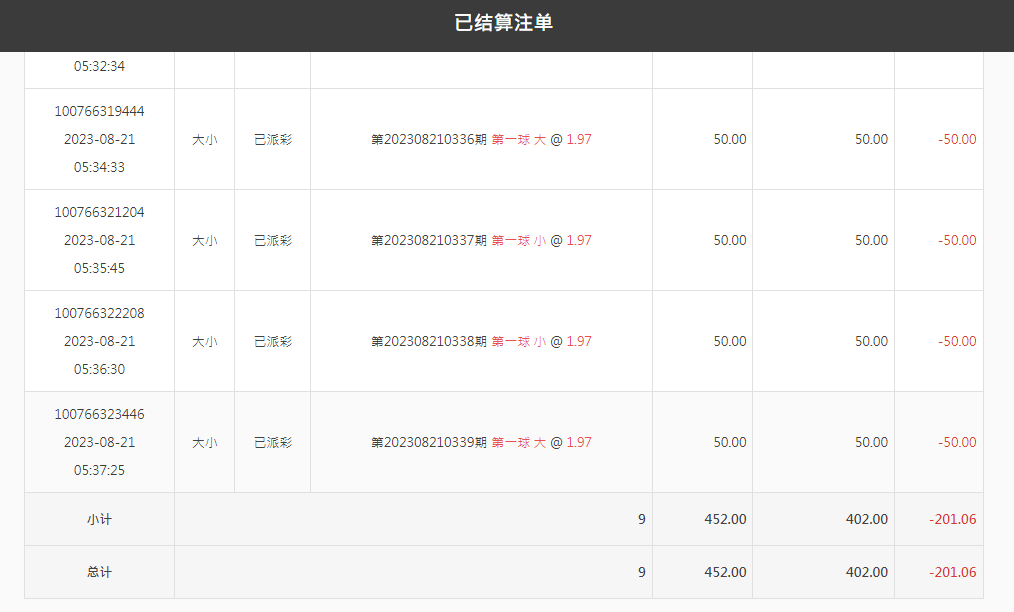Click the 05:34:33 timestamp
This screenshot has width=1014, height=612.
pyautogui.click(x=99, y=167)
